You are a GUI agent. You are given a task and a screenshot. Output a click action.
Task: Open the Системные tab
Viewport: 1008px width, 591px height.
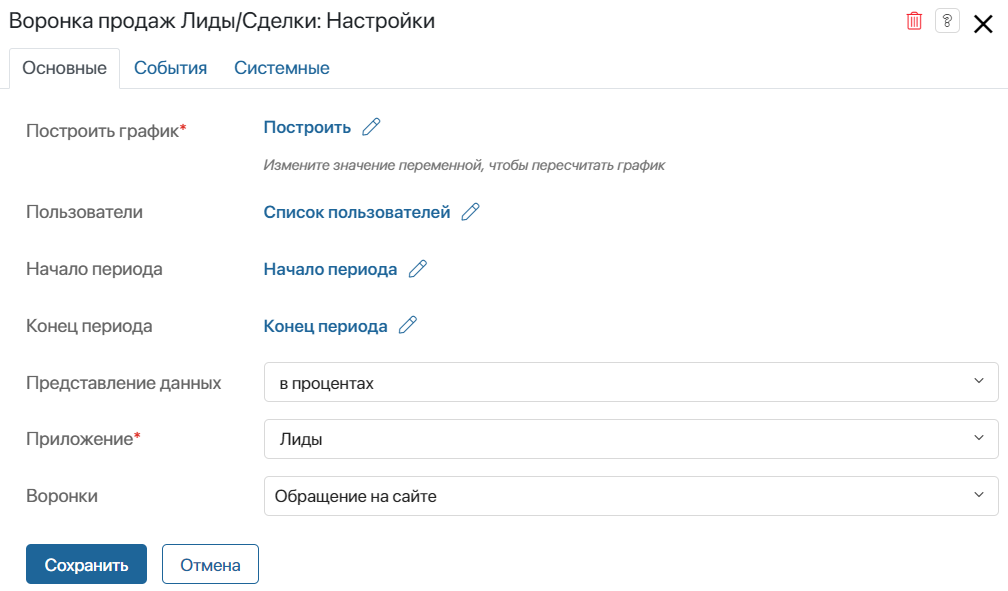282,68
